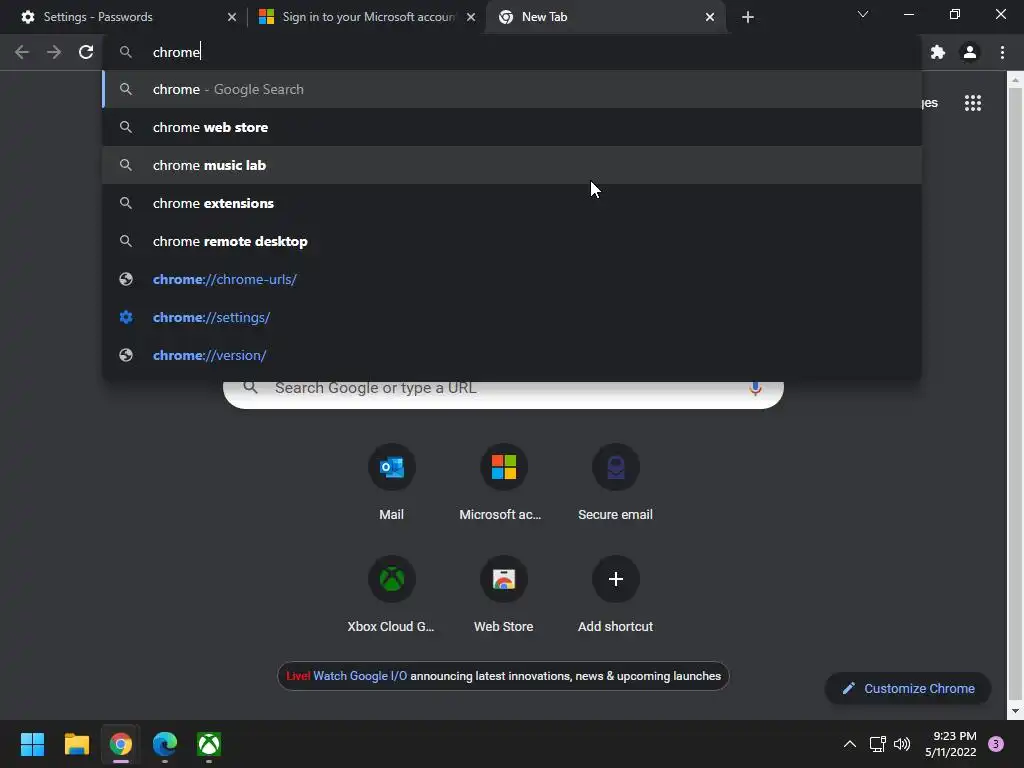
Task: Open the Google apps grid
Action: tap(973, 103)
